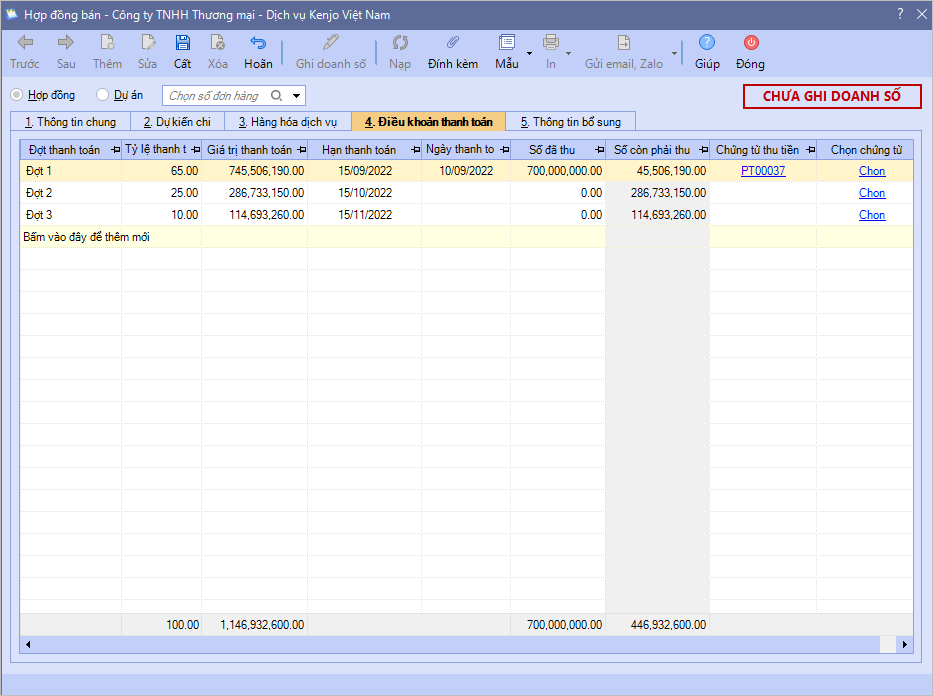Open the Hàng hóa dịch vụ tab
Viewport: 933px width, 696px height.
point(287,122)
